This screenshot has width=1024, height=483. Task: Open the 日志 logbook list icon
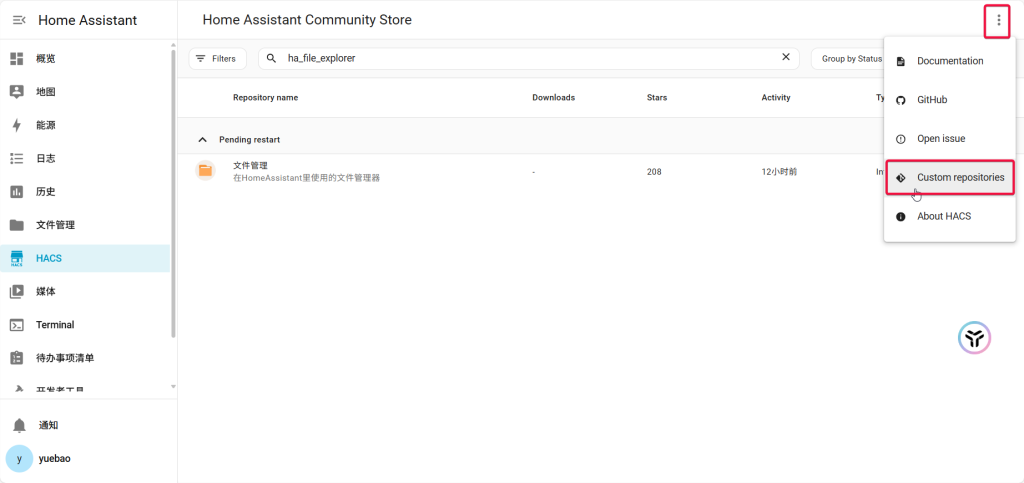coord(17,159)
